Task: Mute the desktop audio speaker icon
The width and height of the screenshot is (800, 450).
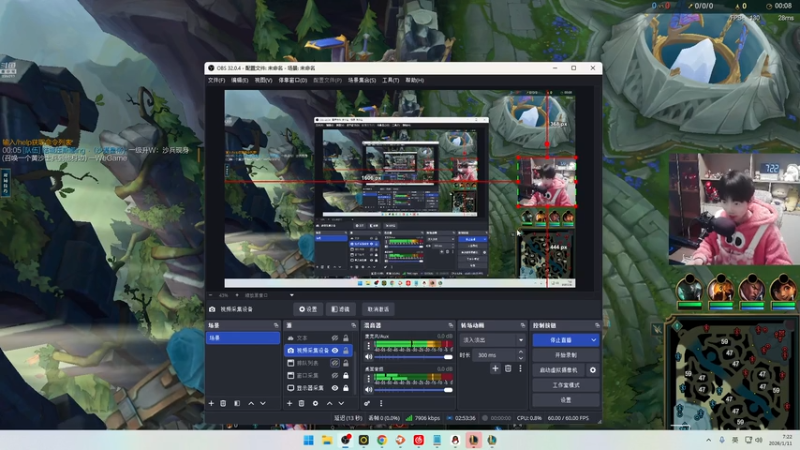Action: click(x=369, y=389)
